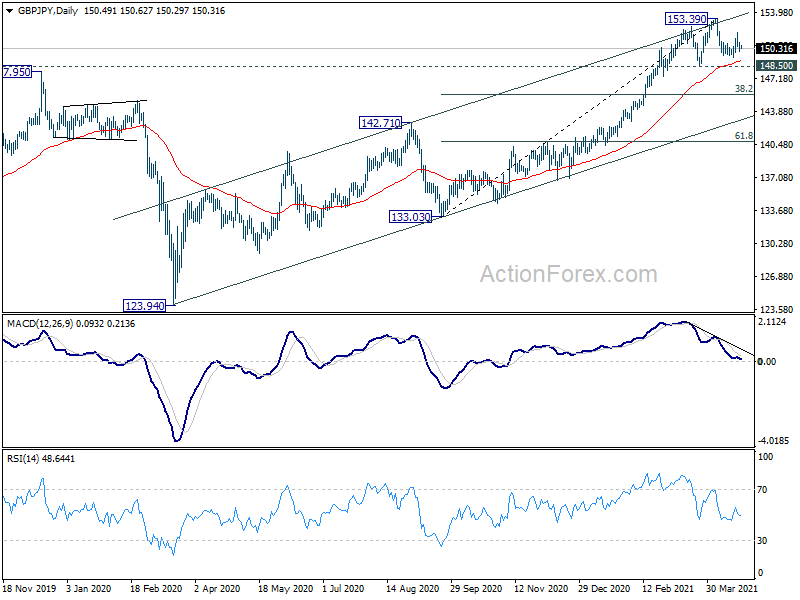Select the 142.710 high price label
The height and width of the screenshot is (600, 800).
[x=381, y=123]
